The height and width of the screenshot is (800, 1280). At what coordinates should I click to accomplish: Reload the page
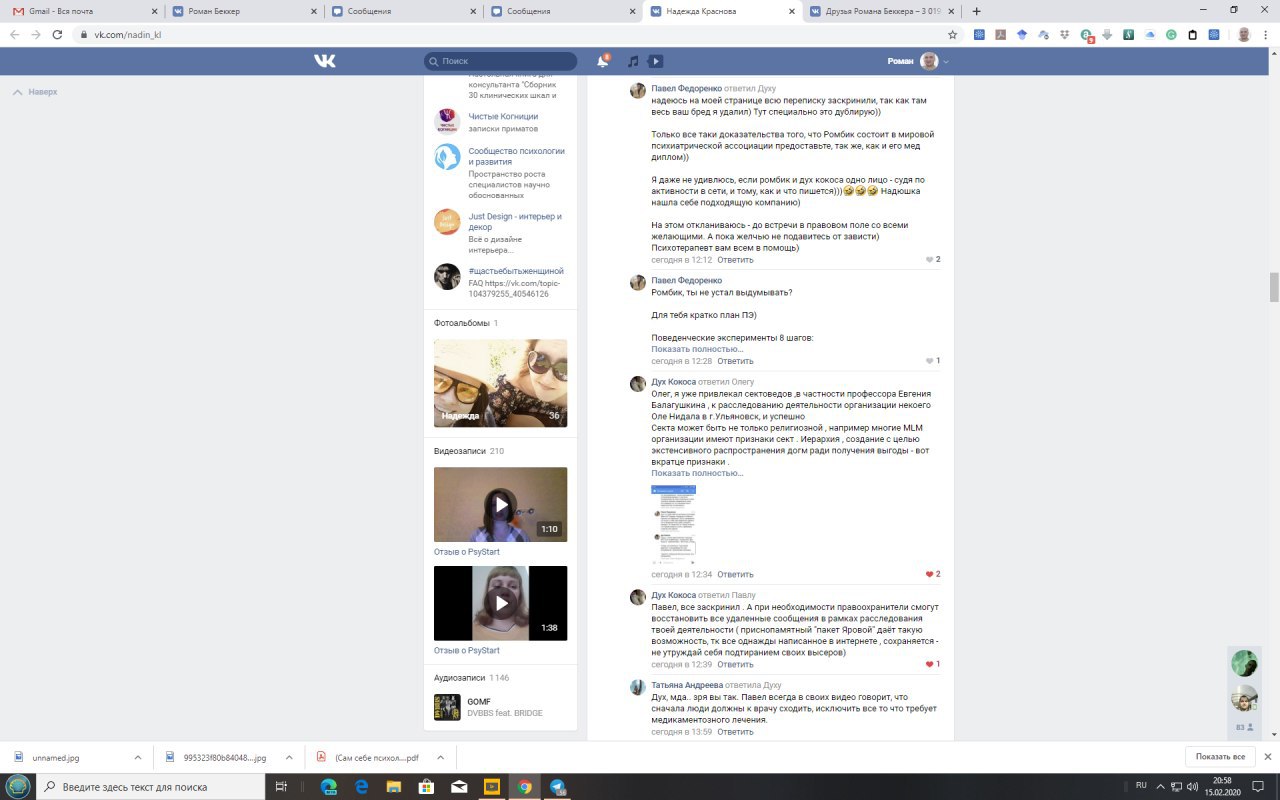click(x=59, y=34)
